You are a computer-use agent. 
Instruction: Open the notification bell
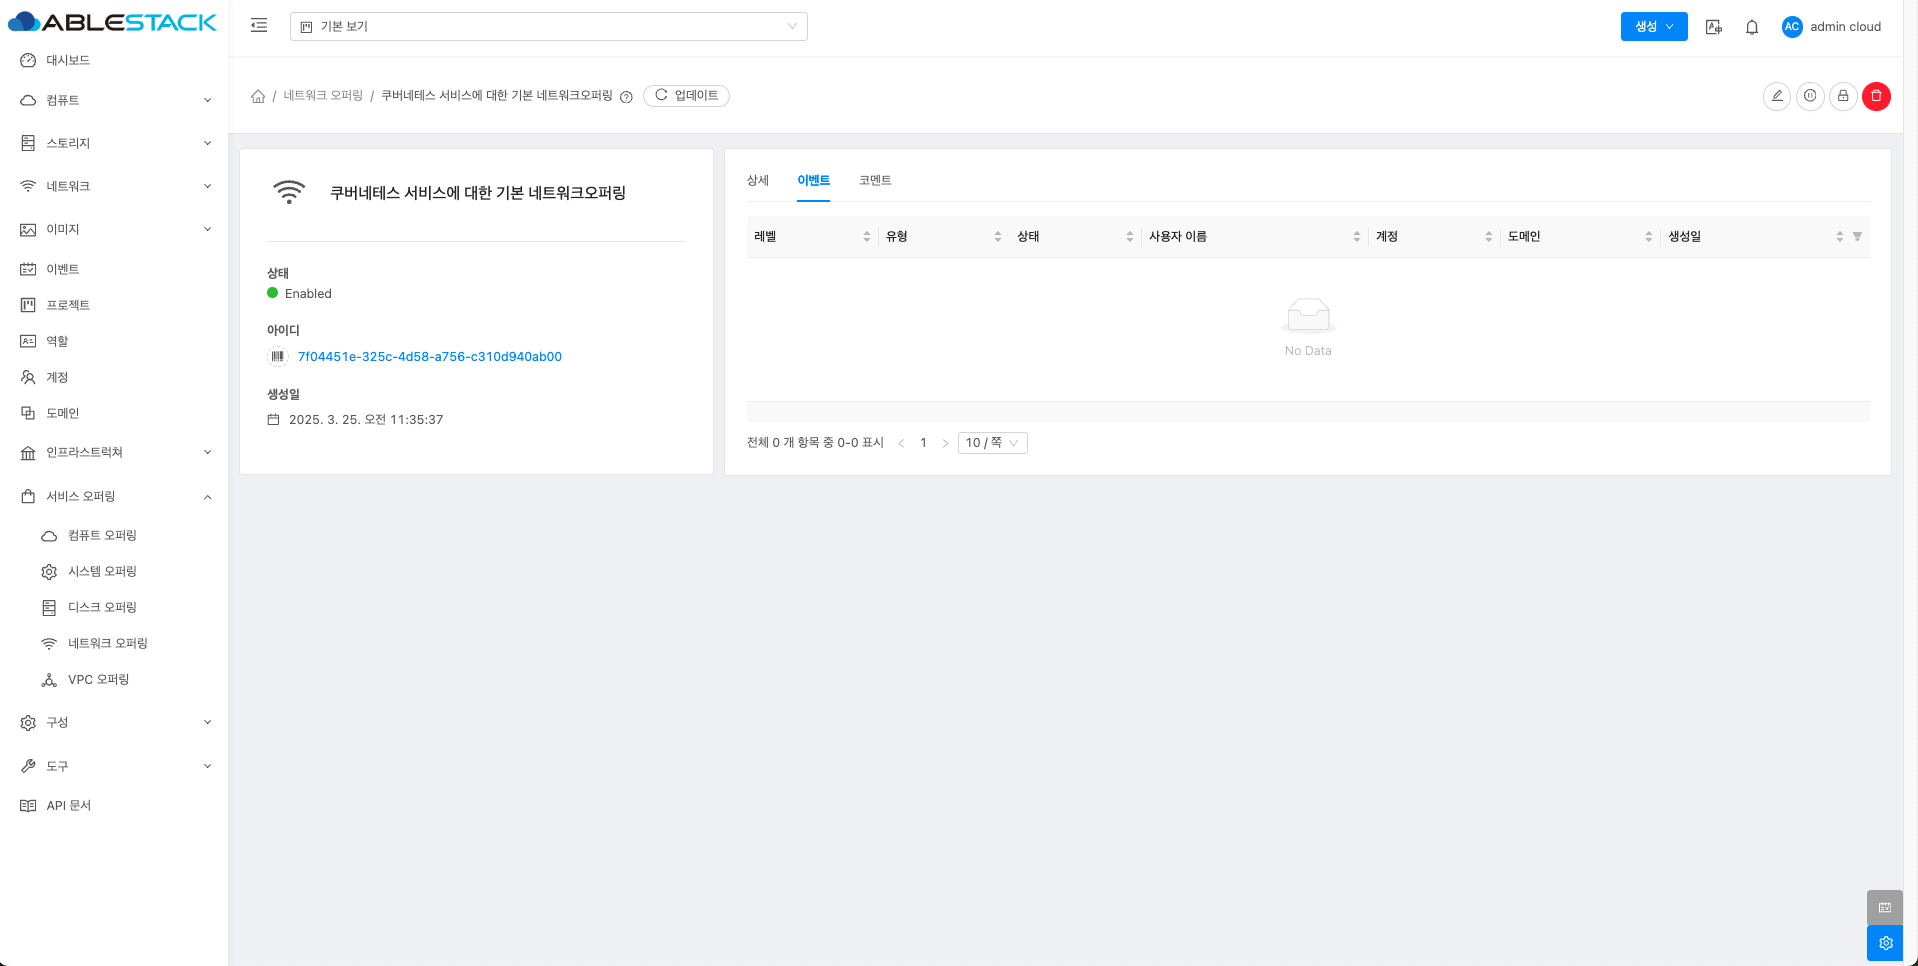tap(1752, 27)
